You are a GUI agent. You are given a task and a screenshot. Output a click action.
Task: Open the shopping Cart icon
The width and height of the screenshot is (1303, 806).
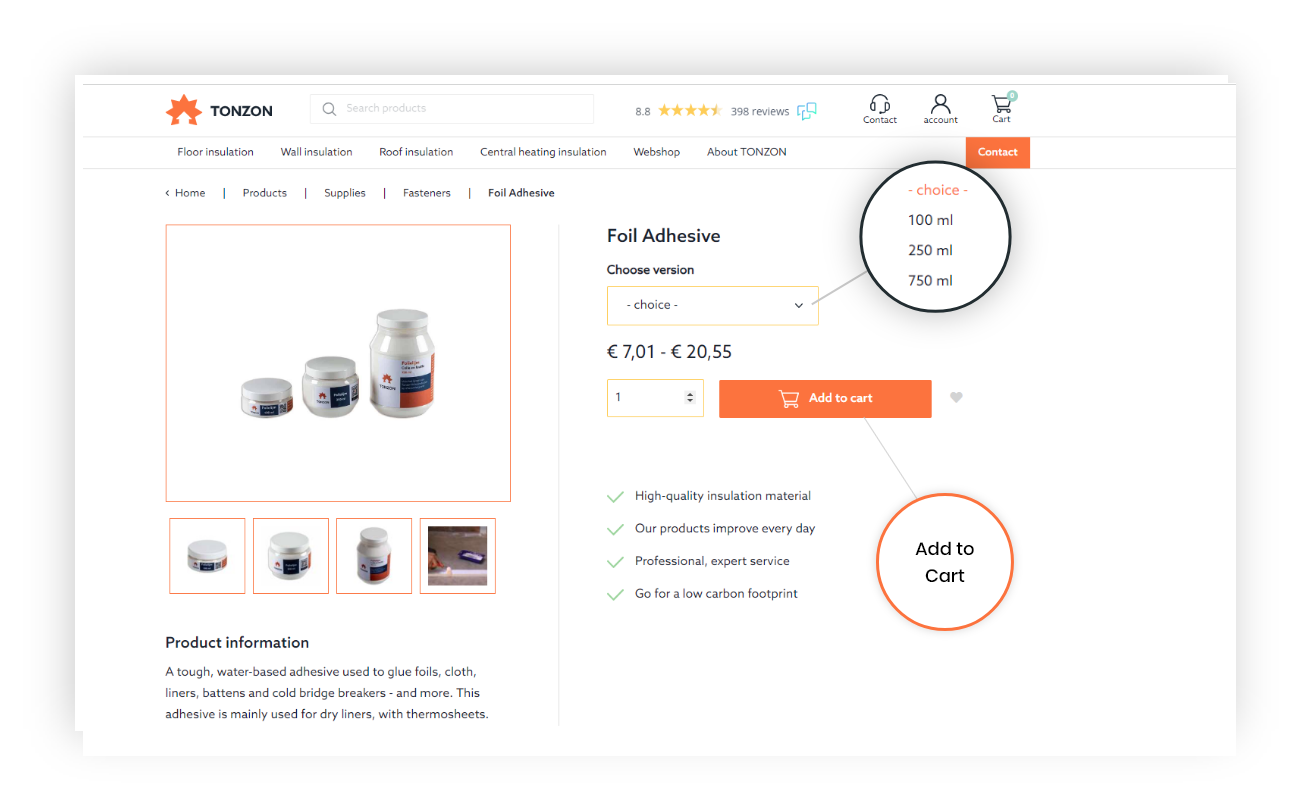[1001, 103]
